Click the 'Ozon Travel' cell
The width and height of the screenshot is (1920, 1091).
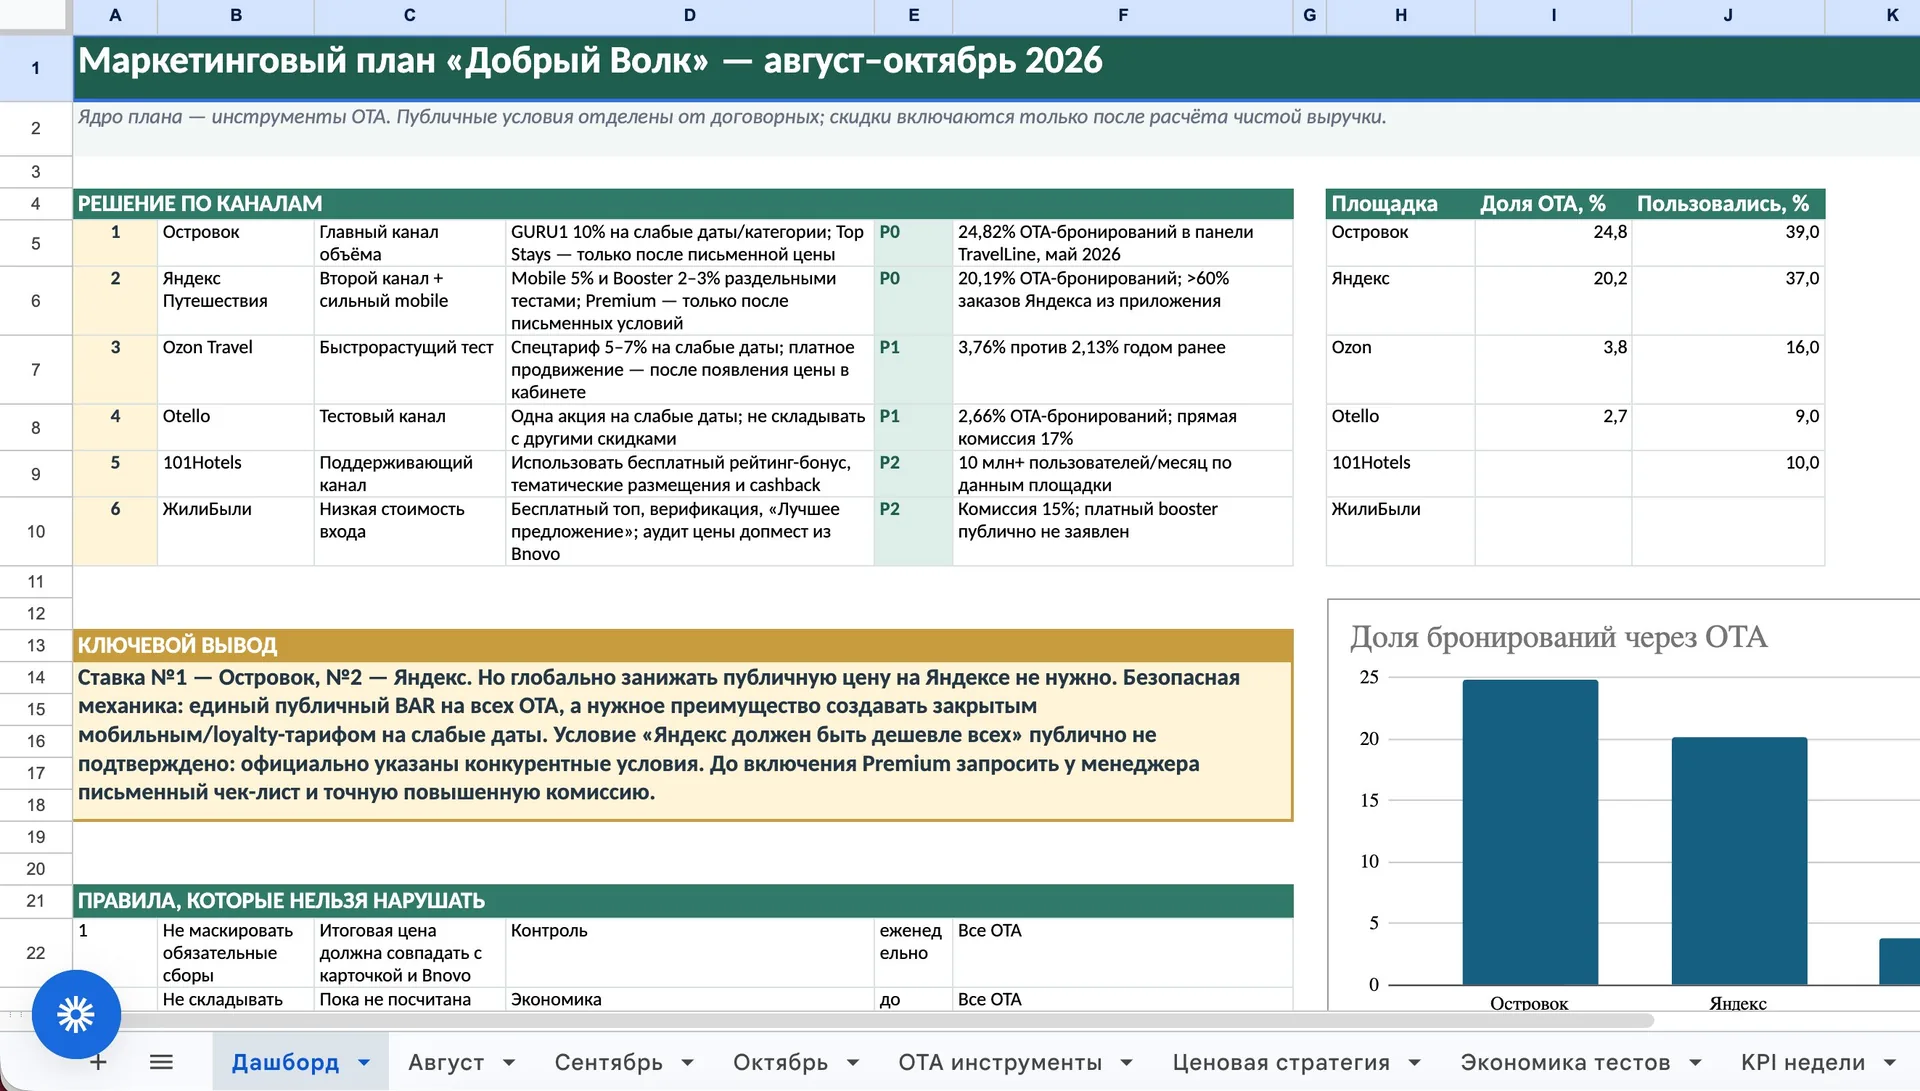235,369
